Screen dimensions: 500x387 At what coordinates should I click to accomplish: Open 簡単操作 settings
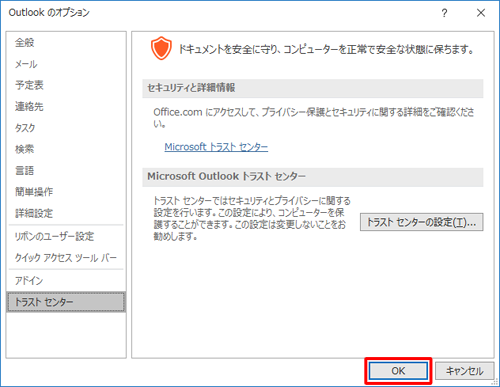66,192
